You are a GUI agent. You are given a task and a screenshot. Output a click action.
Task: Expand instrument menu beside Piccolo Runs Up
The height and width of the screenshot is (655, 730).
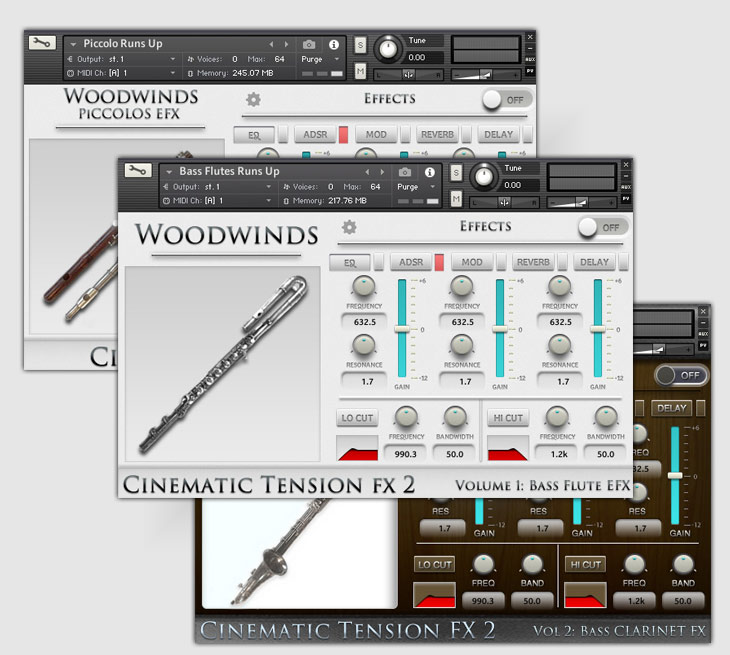click(x=73, y=44)
